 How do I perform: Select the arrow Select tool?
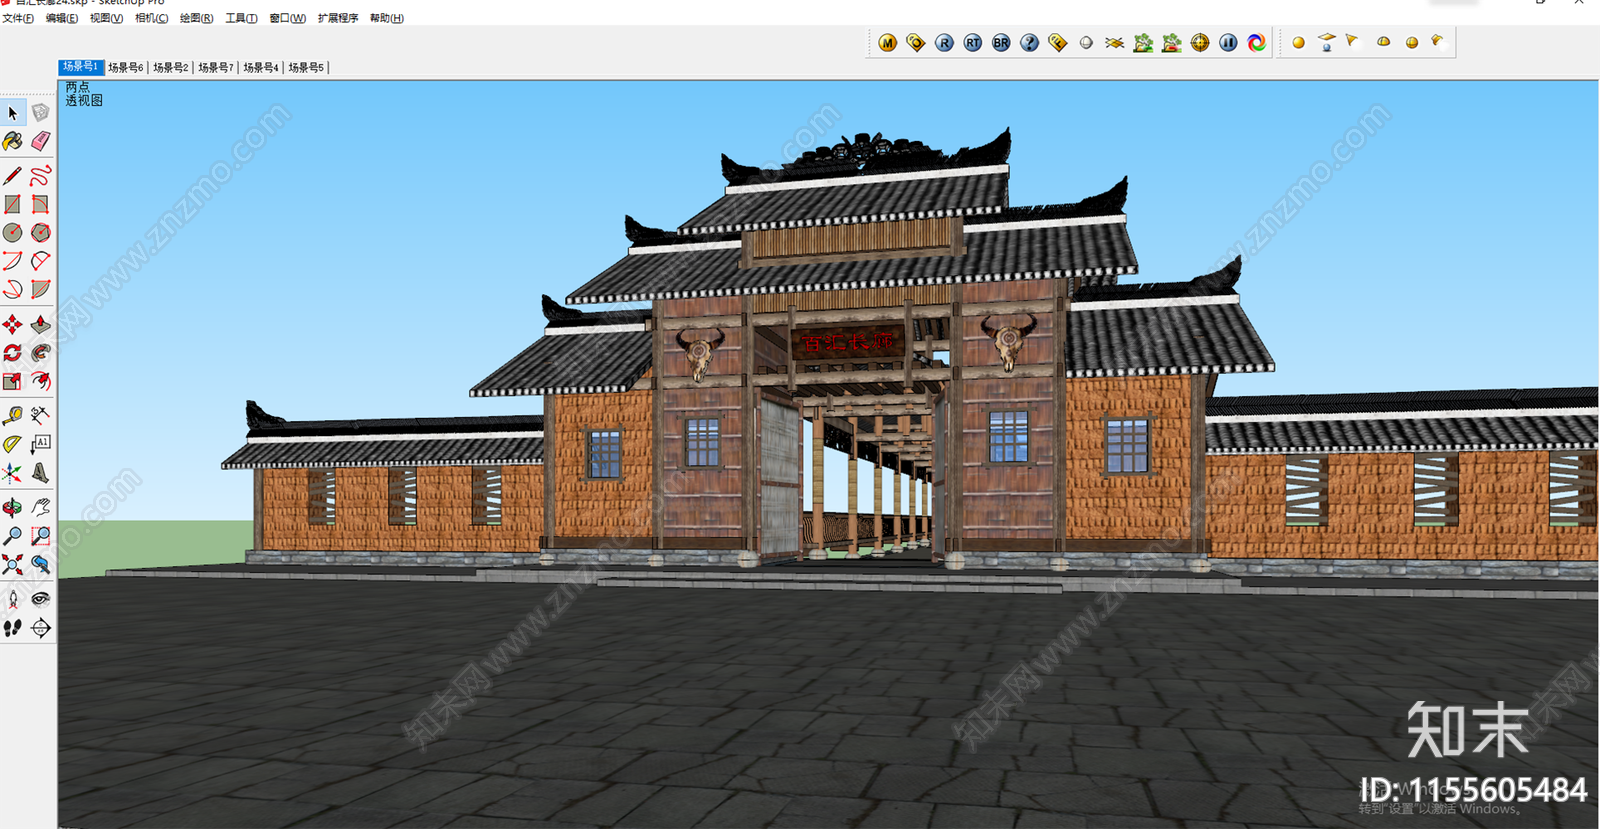point(12,113)
